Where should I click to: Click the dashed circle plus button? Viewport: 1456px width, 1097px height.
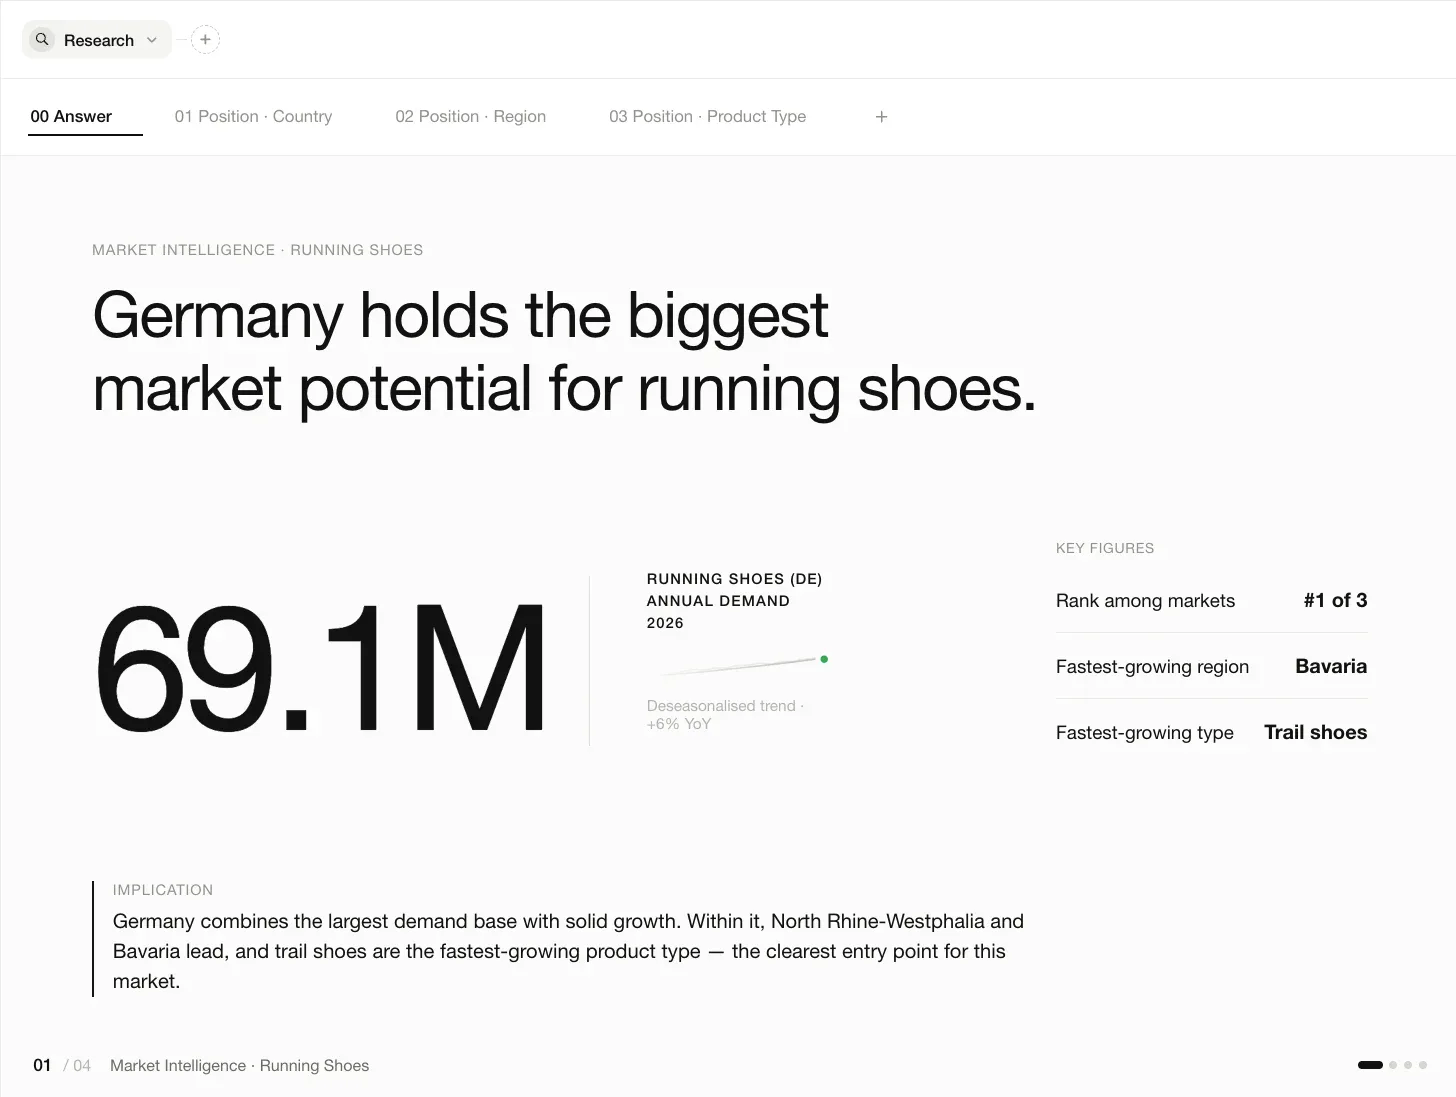tap(205, 40)
